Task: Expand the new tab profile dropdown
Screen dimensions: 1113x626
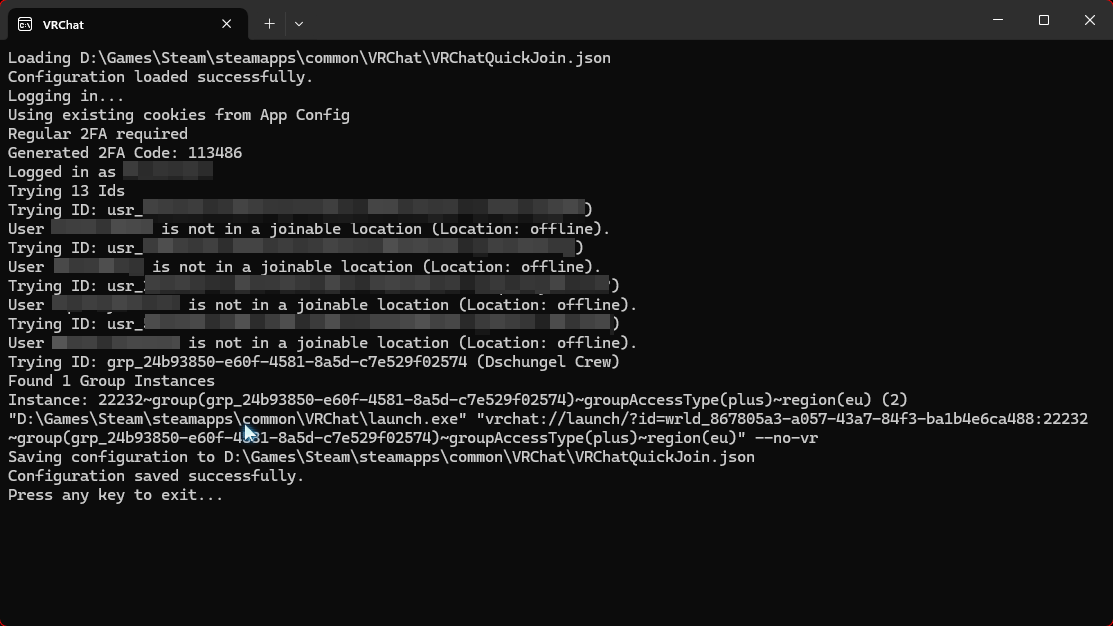Action: (x=299, y=24)
